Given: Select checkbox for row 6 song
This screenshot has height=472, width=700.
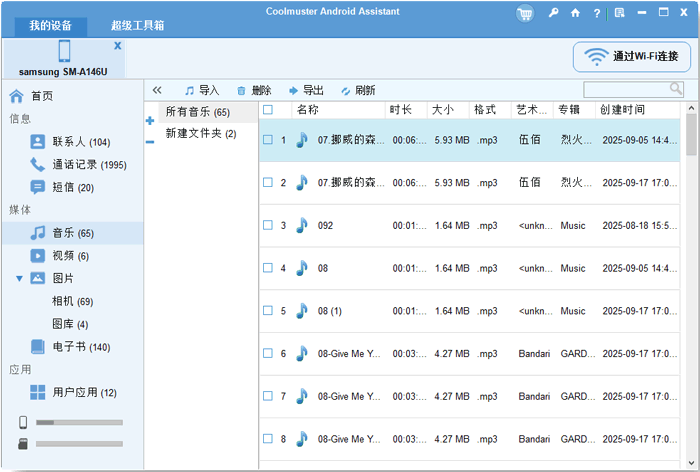Looking at the screenshot, I should pyautogui.click(x=268, y=354).
